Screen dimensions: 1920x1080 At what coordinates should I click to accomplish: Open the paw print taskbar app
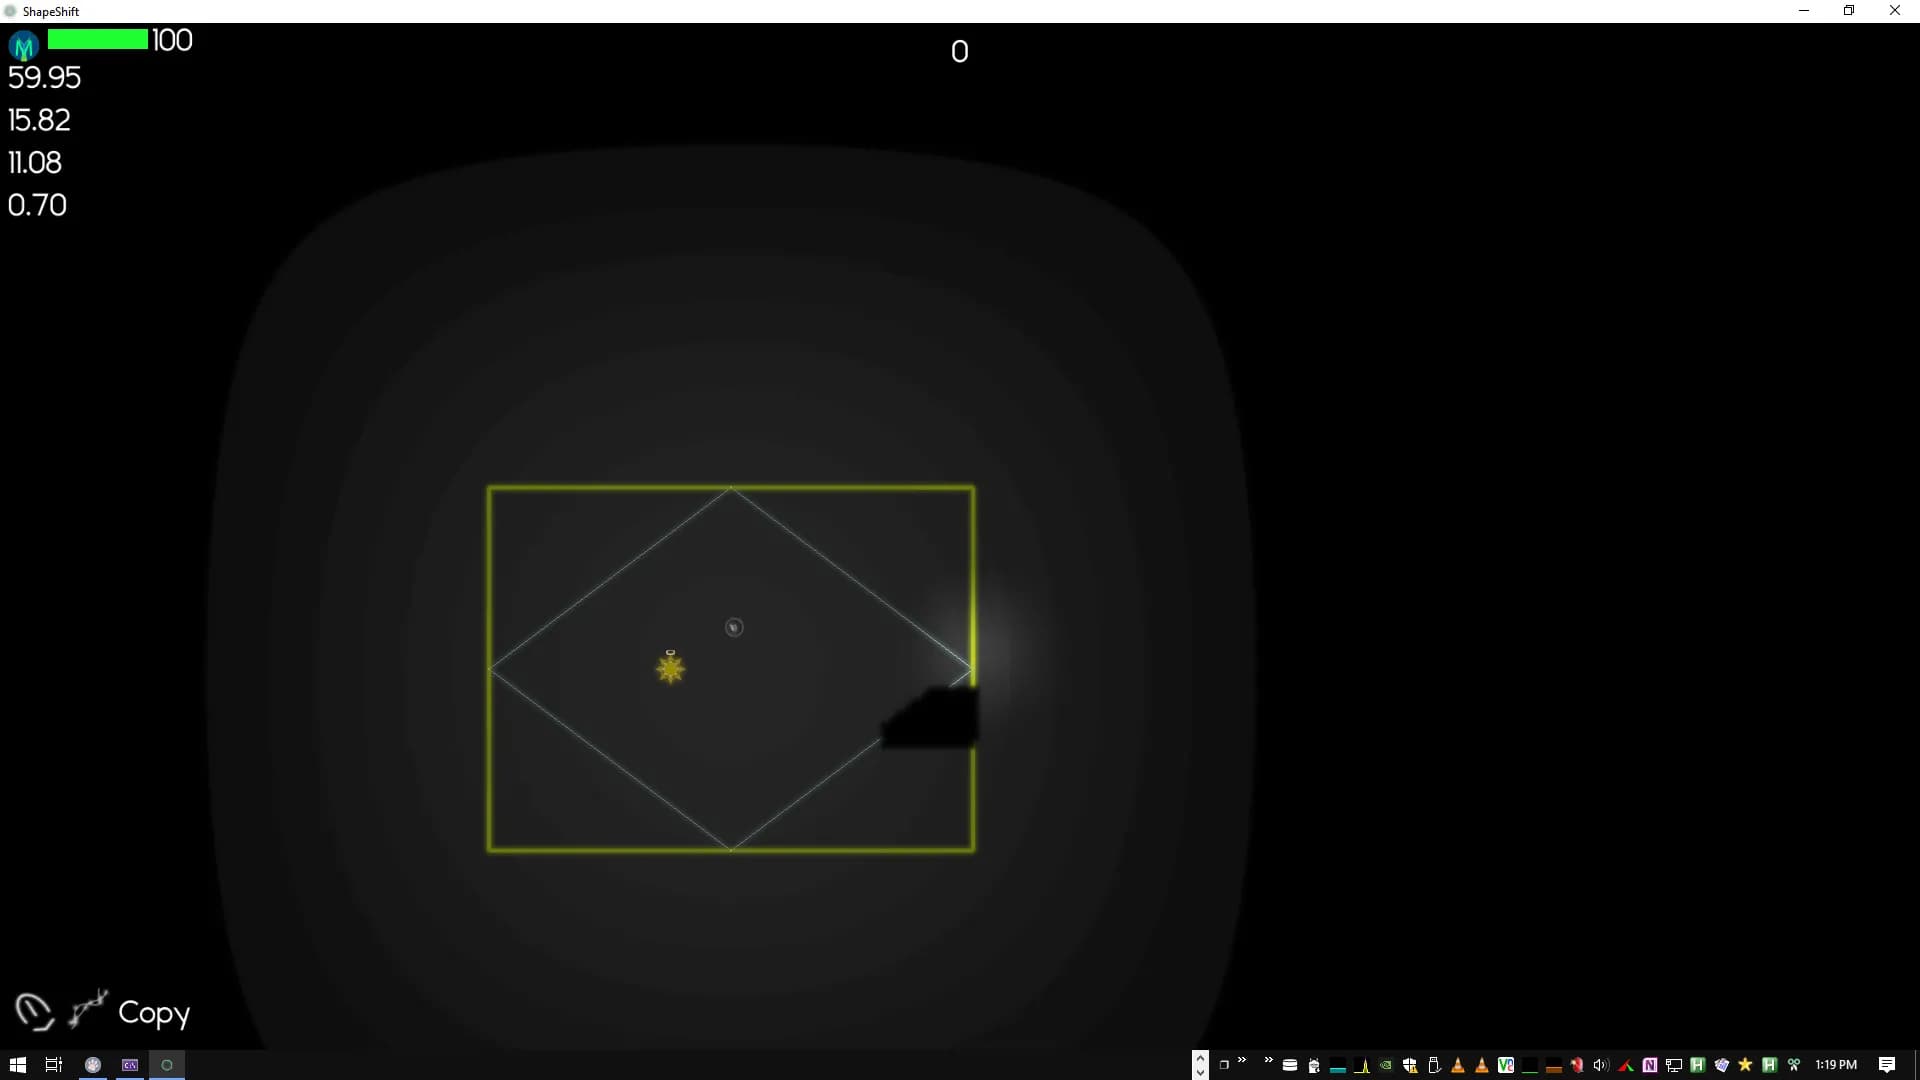[x=93, y=1065]
